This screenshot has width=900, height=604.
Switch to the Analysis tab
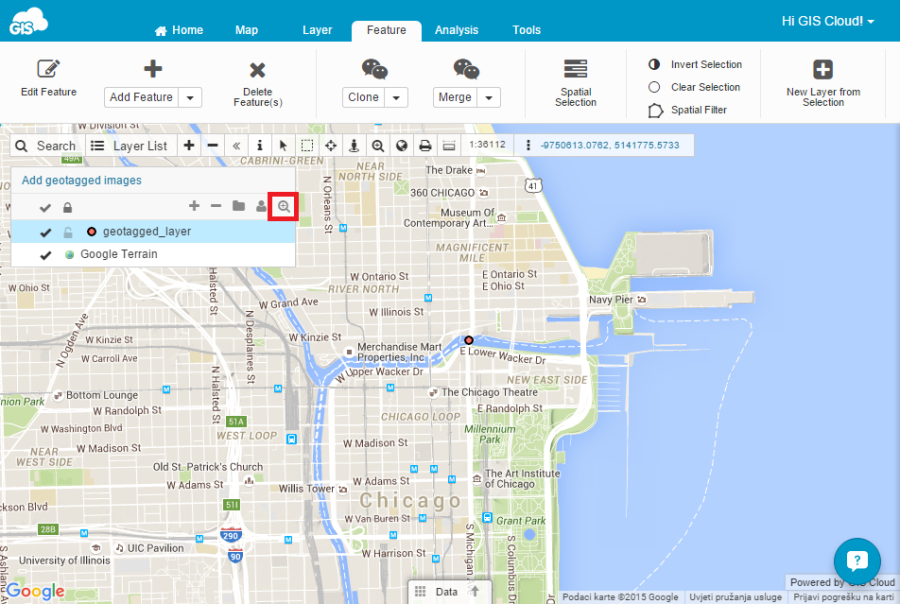point(456,30)
